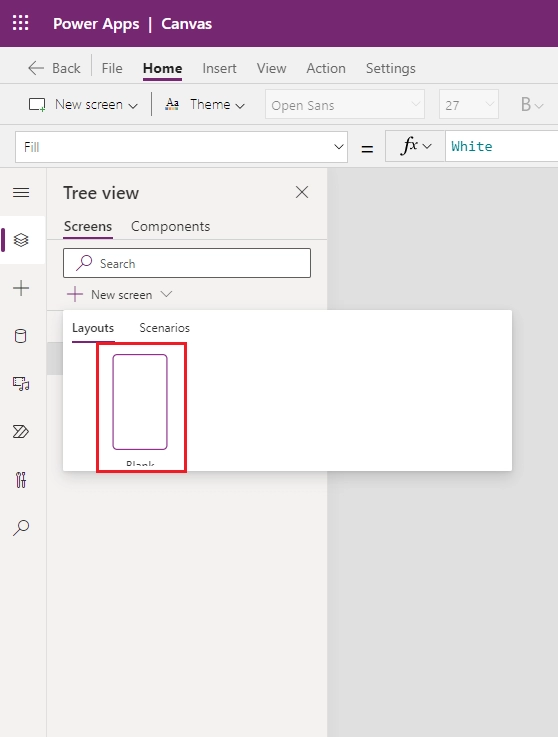Screen dimensions: 558x737
Task: Open the Advanced tools icon
Action: (21, 480)
